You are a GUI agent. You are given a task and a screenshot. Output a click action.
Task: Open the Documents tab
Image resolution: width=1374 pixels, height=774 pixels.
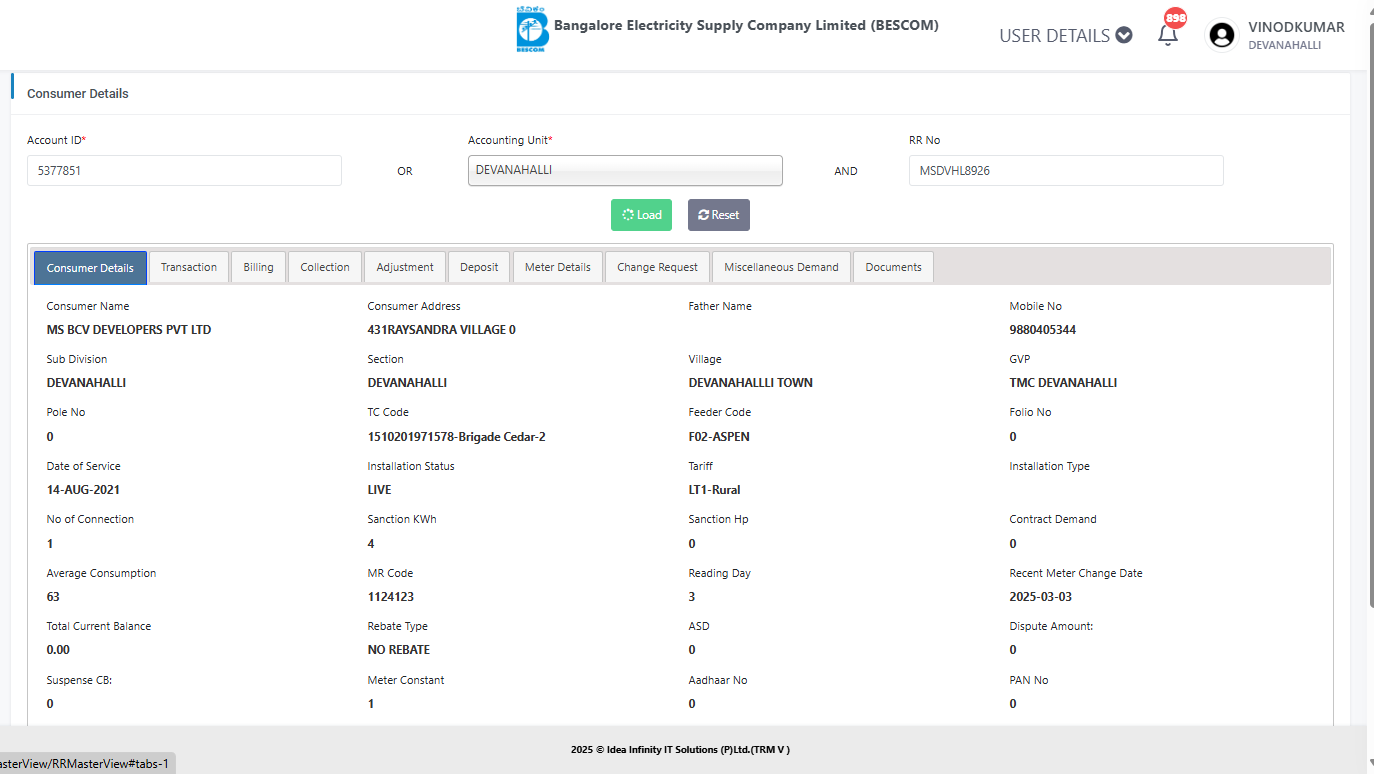click(893, 267)
